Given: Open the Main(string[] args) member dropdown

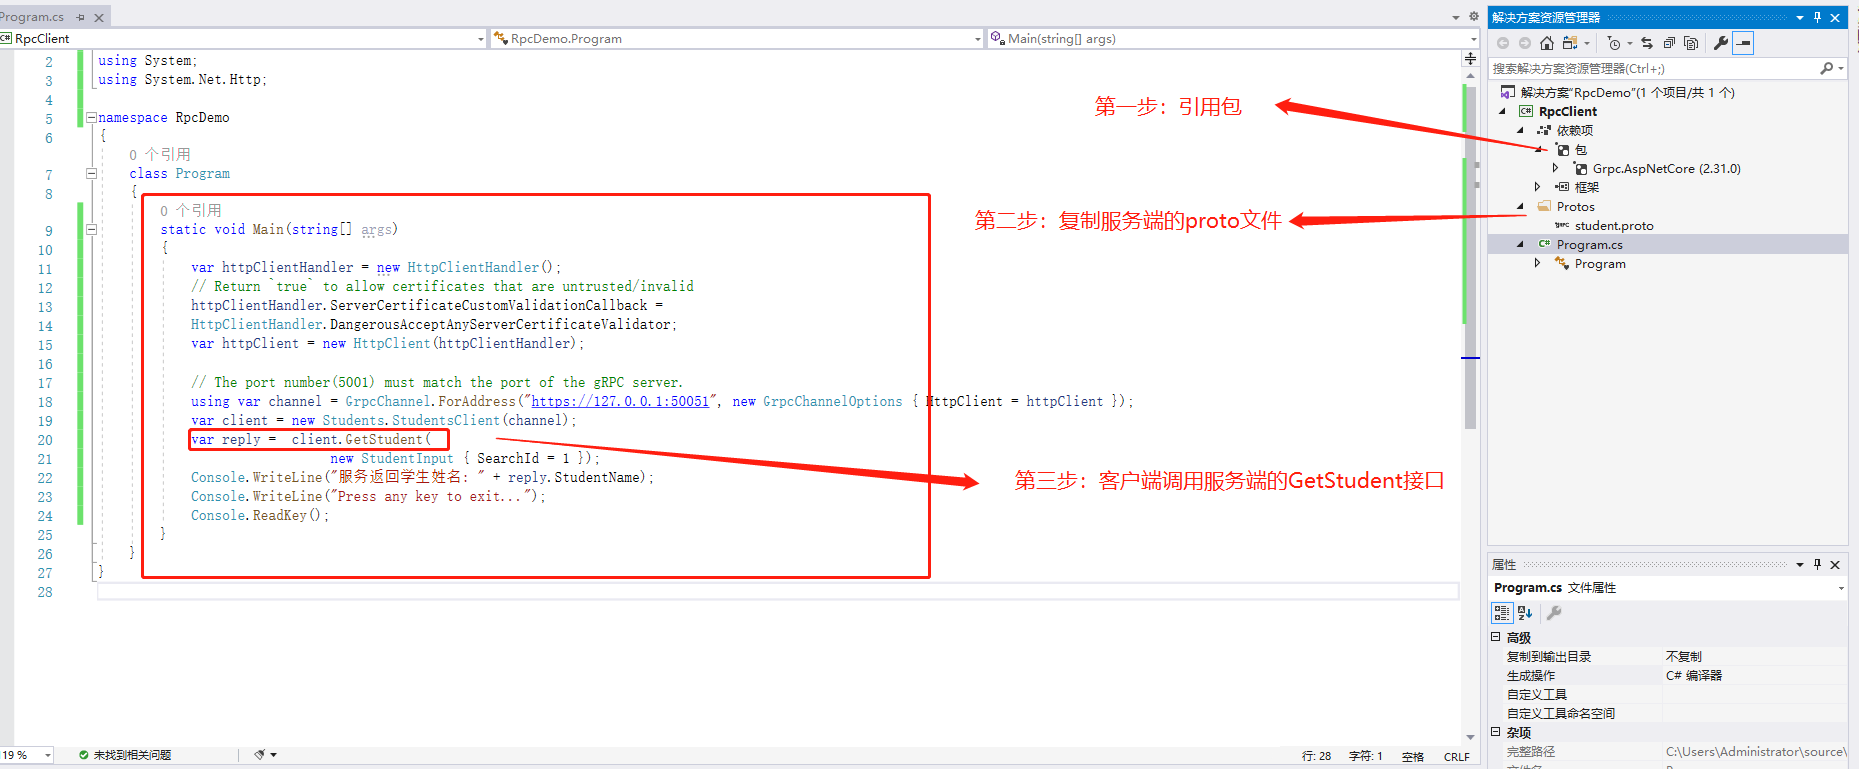Looking at the screenshot, I should [x=1473, y=39].
